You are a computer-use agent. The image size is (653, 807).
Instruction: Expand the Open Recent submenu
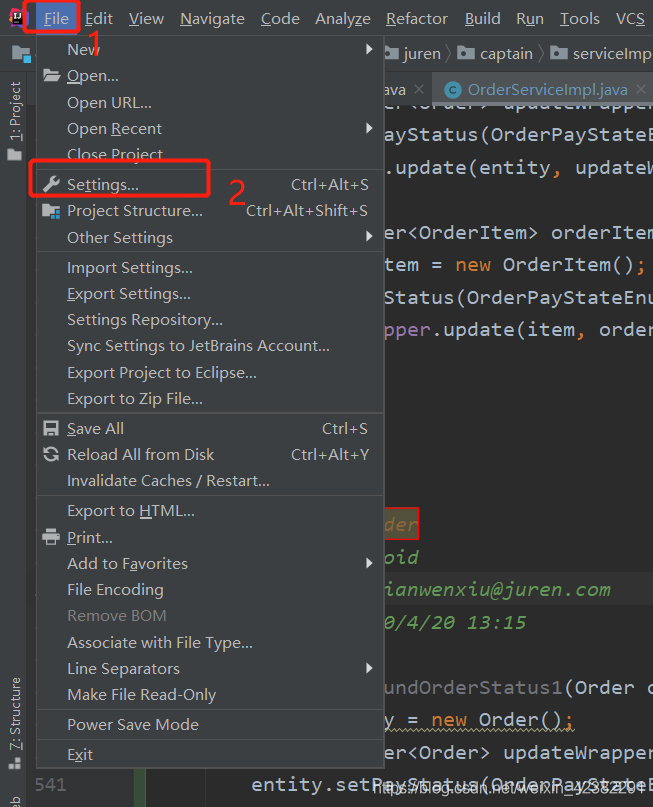pos(210,128)
